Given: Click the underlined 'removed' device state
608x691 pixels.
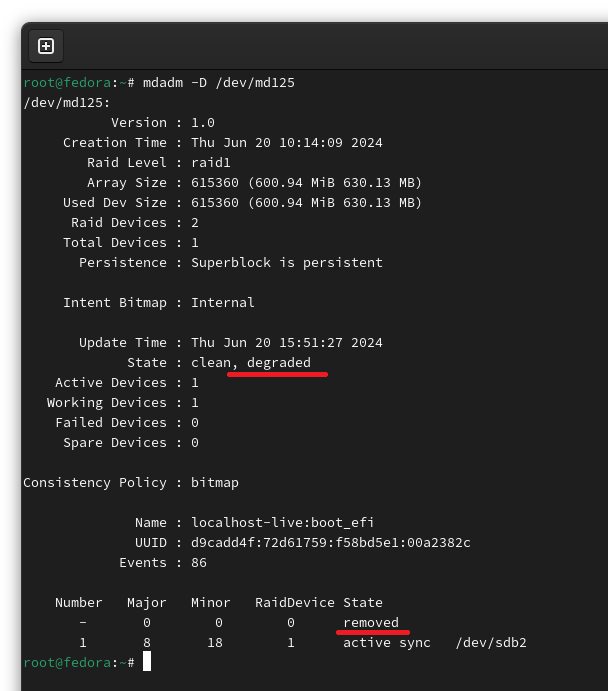Looking at the screenshot, I should pos(371,623).
